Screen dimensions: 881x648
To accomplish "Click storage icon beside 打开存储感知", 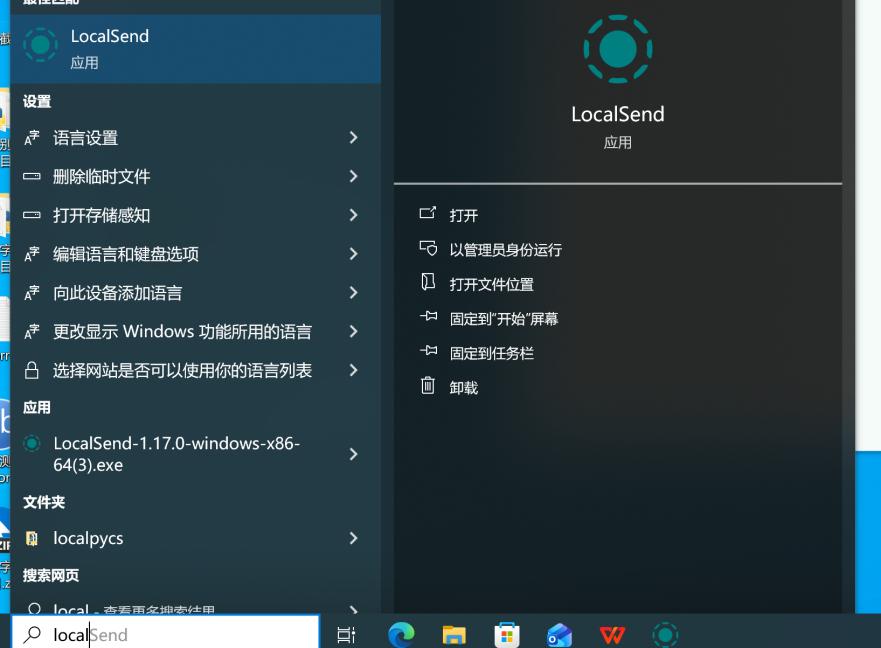I will [32, 215].
